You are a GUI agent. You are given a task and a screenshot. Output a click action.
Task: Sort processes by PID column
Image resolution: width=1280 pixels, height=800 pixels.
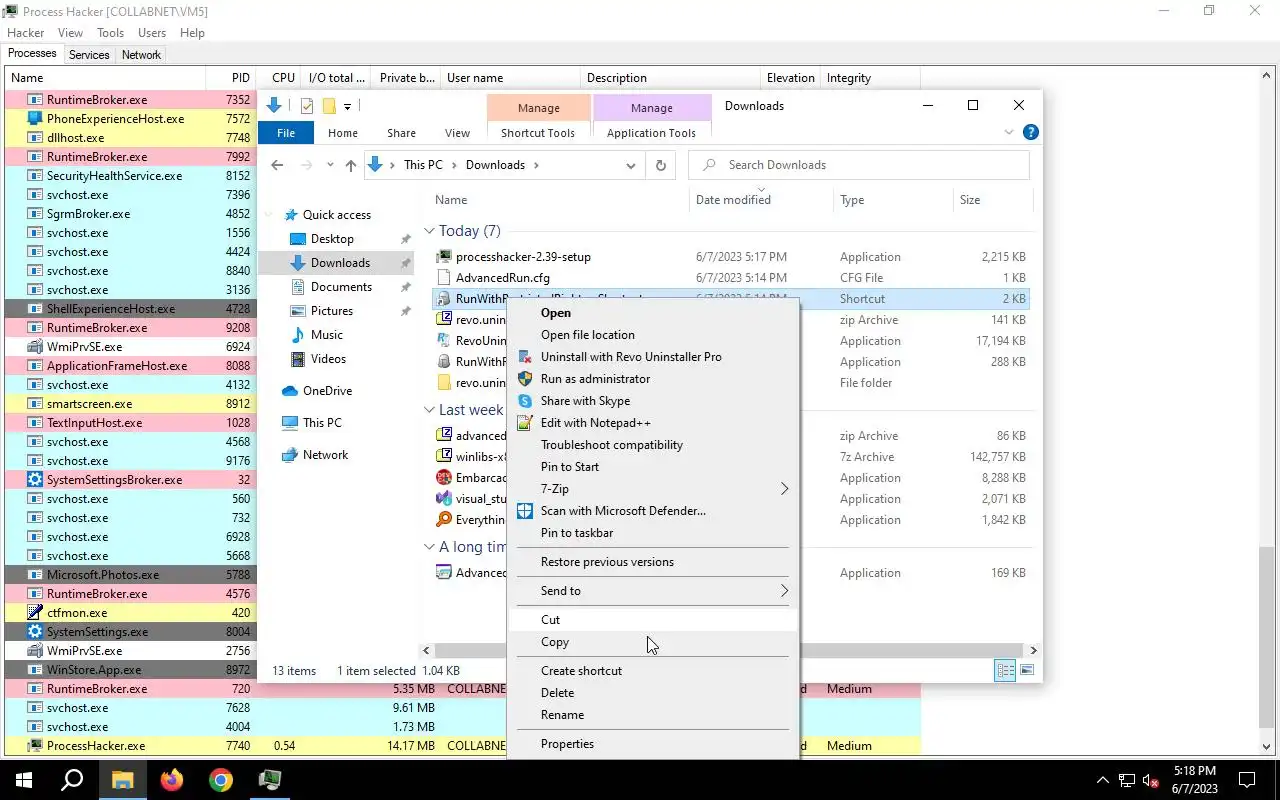tap(231, 78)
